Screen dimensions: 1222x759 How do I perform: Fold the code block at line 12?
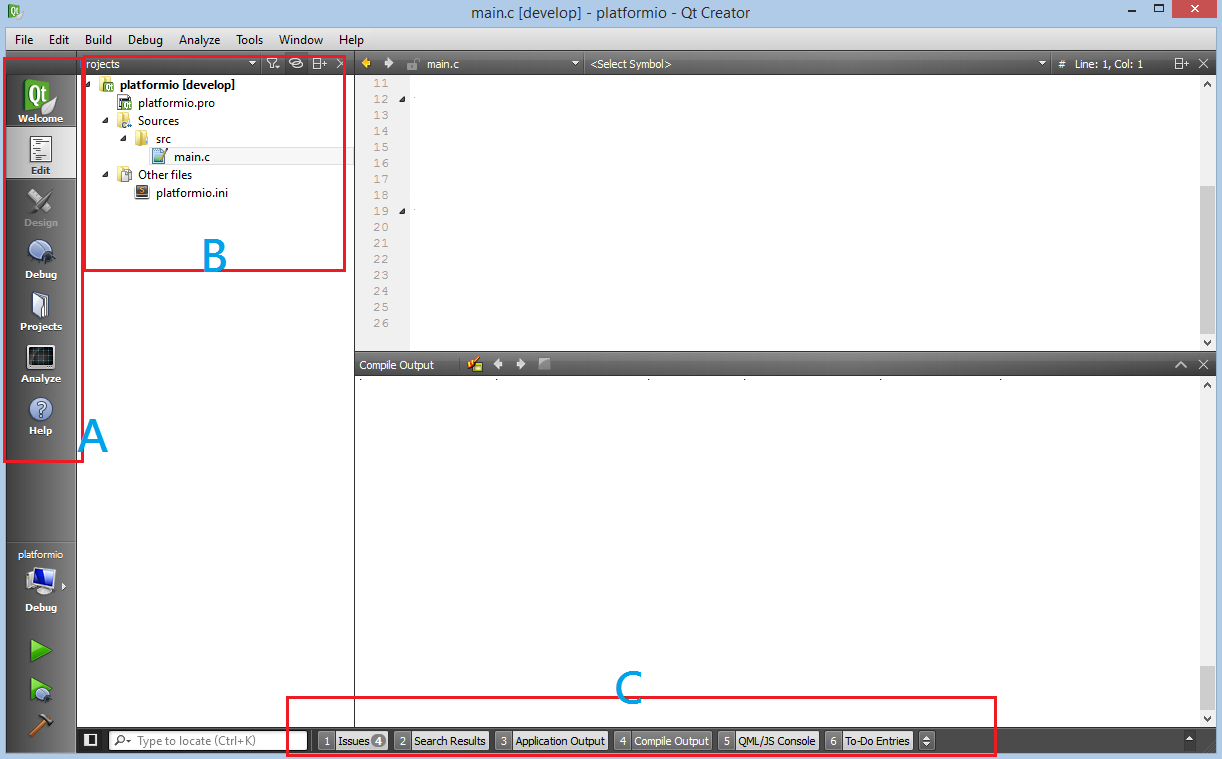tap(402, 99)
